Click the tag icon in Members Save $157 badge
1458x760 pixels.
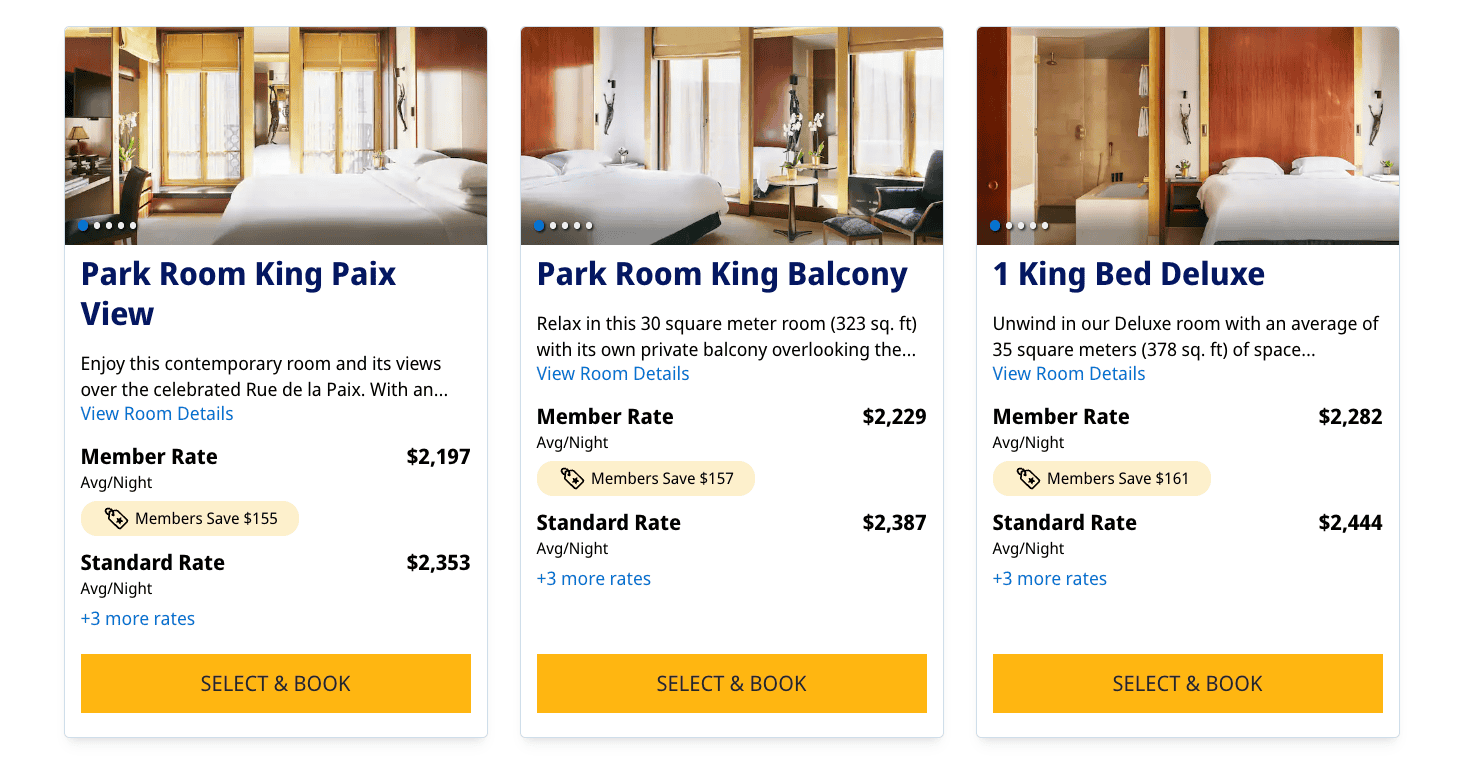[573, 478]
